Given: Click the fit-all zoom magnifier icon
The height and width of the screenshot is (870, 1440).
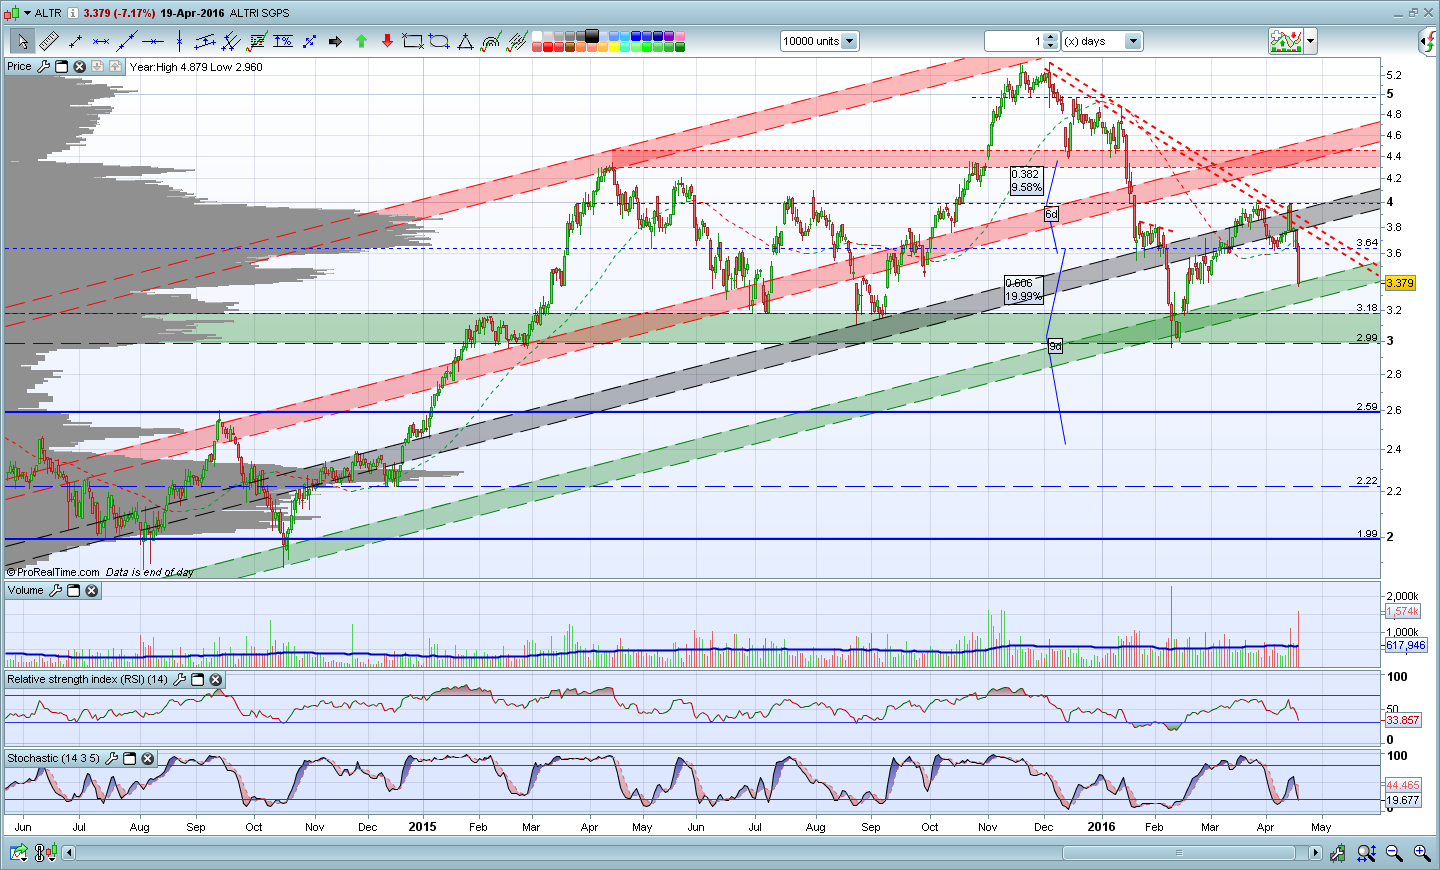Looking at the screenshot, I should [1366, 853].
